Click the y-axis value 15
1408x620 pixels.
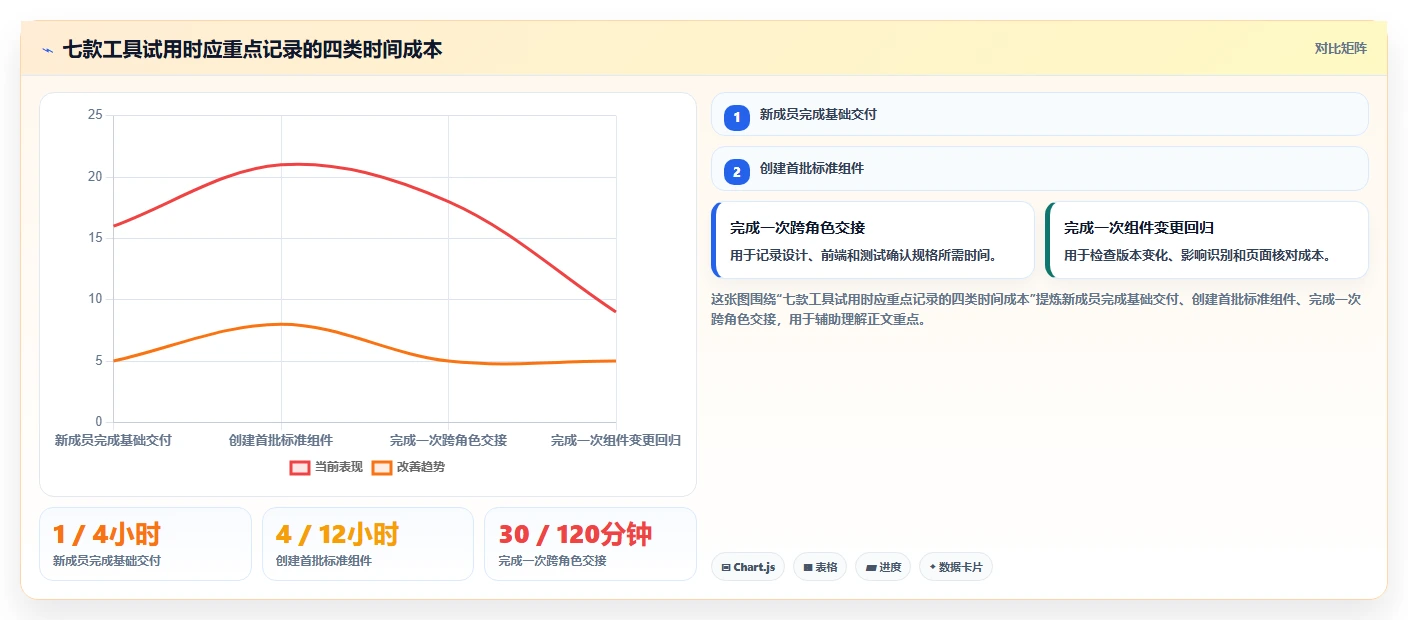click(95, 238)
